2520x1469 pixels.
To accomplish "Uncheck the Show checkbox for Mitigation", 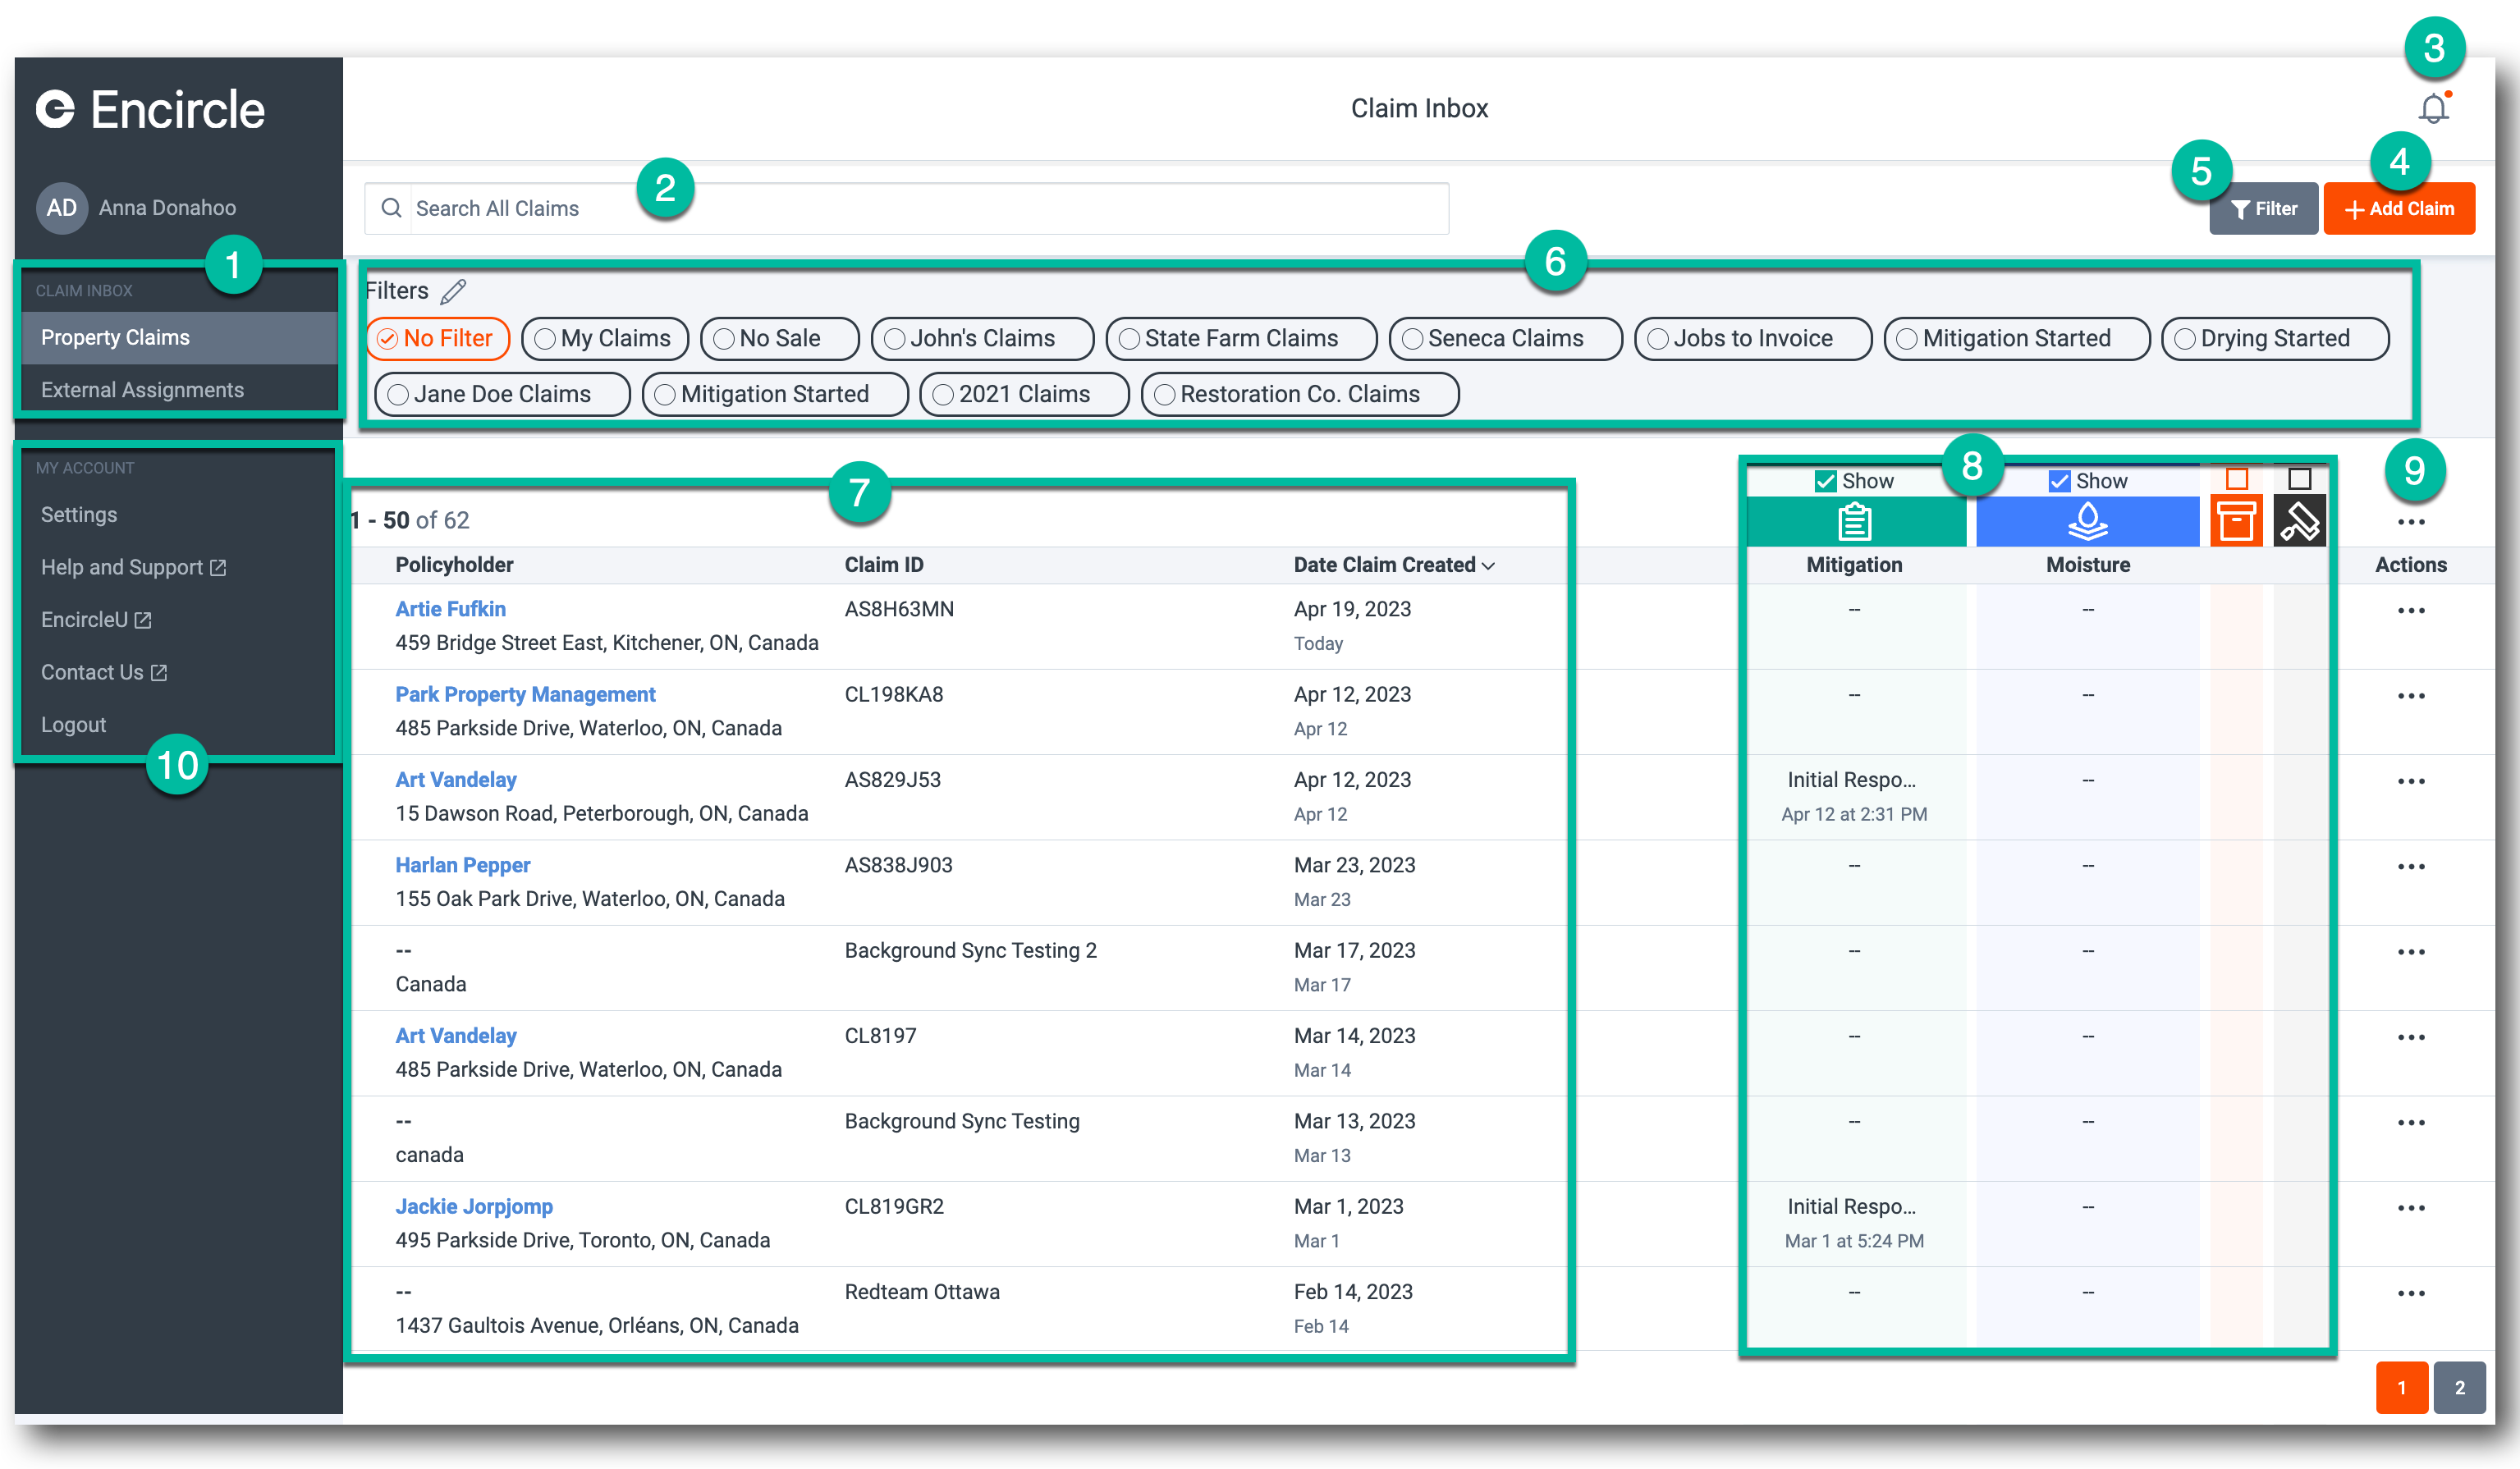I will click(x=1825, y=481).
